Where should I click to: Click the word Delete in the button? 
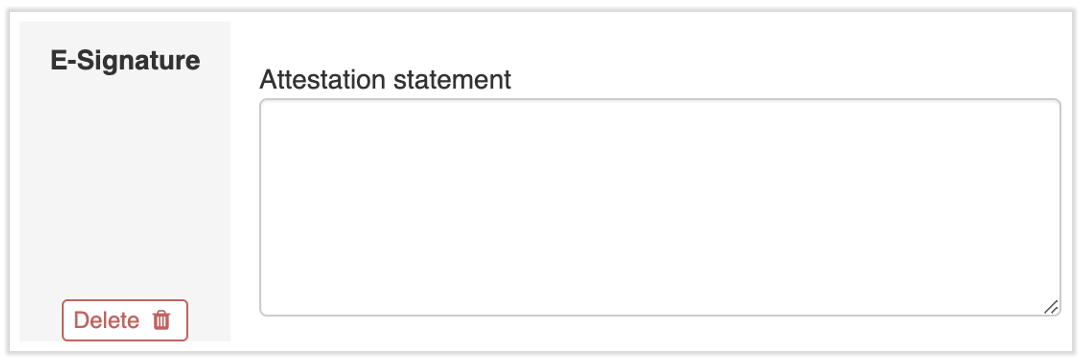pos(106,320)
